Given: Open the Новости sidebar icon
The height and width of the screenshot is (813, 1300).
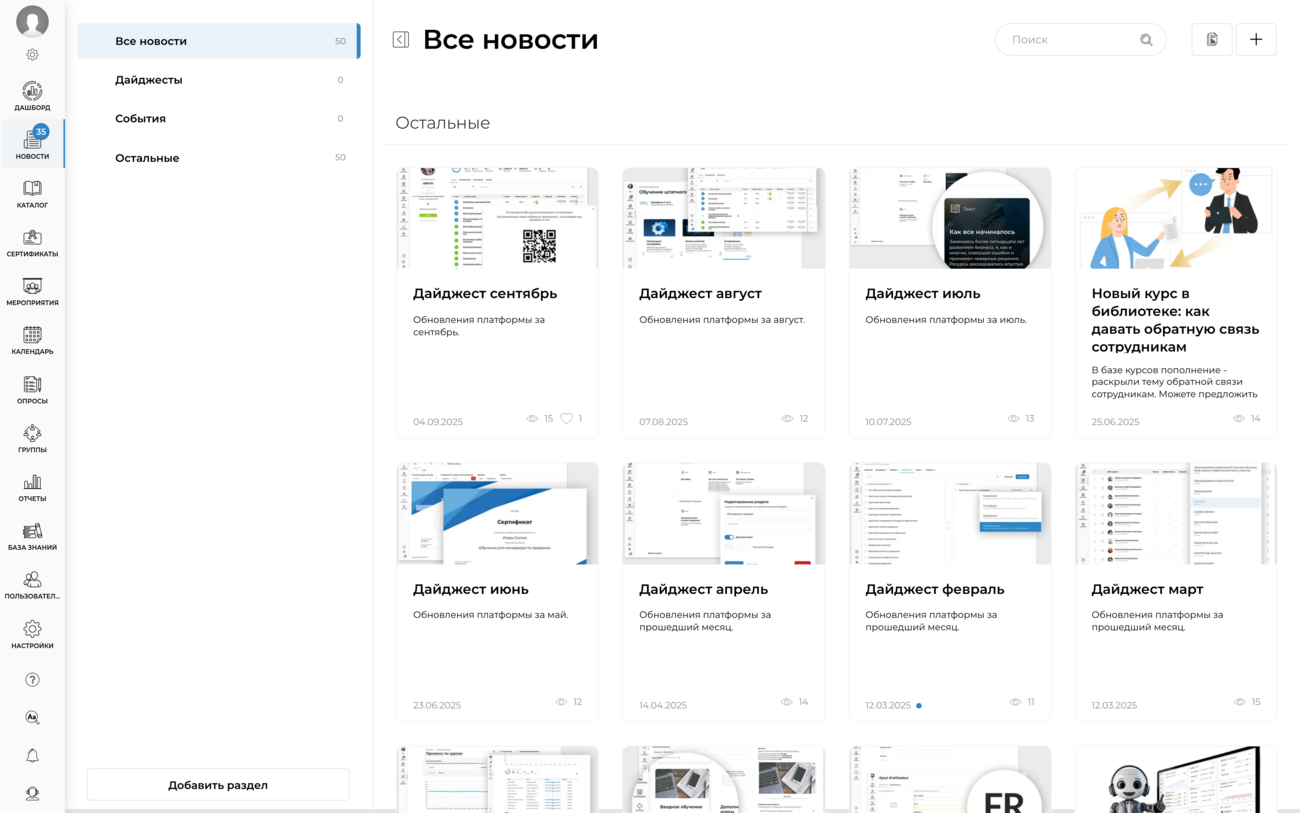Looking at the screenshot, I should [32, 144].
